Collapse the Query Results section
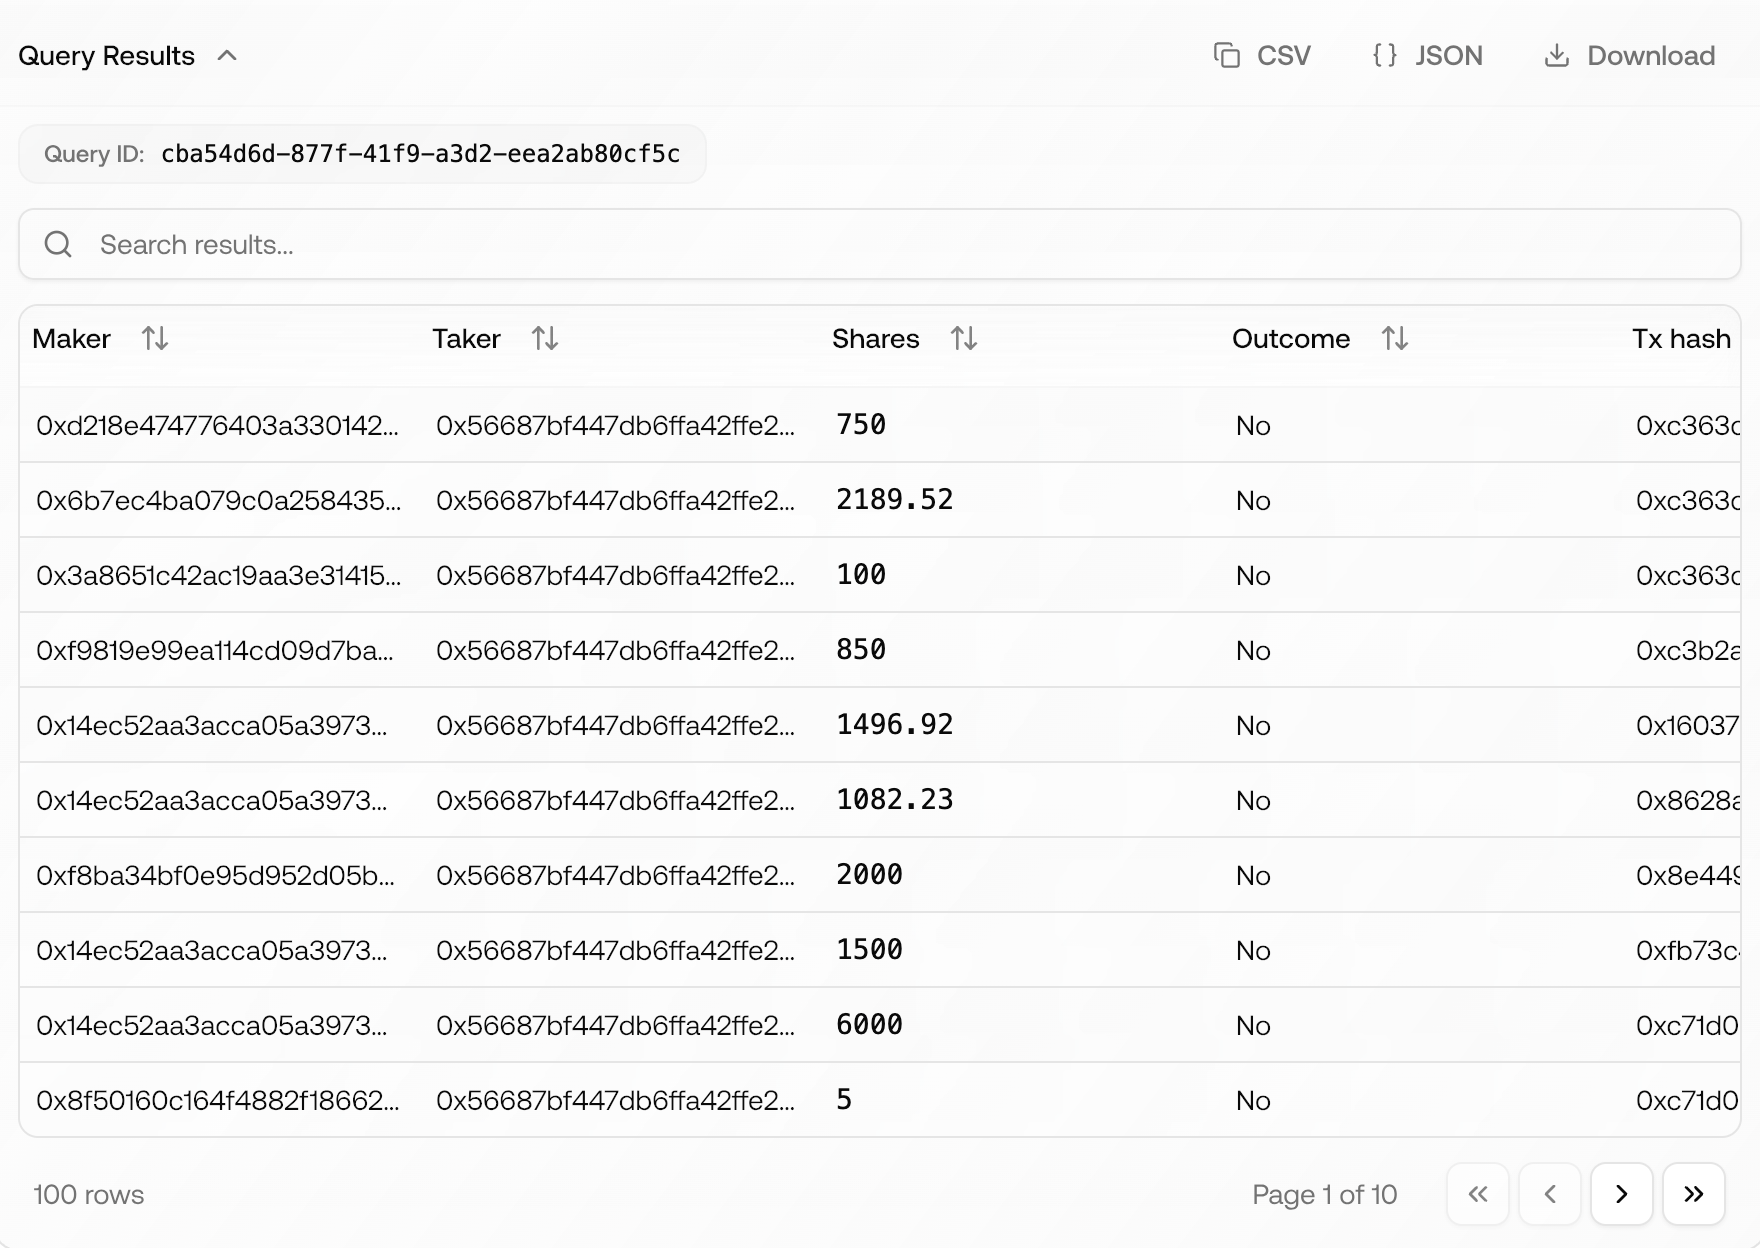 [x=228, y=56]
